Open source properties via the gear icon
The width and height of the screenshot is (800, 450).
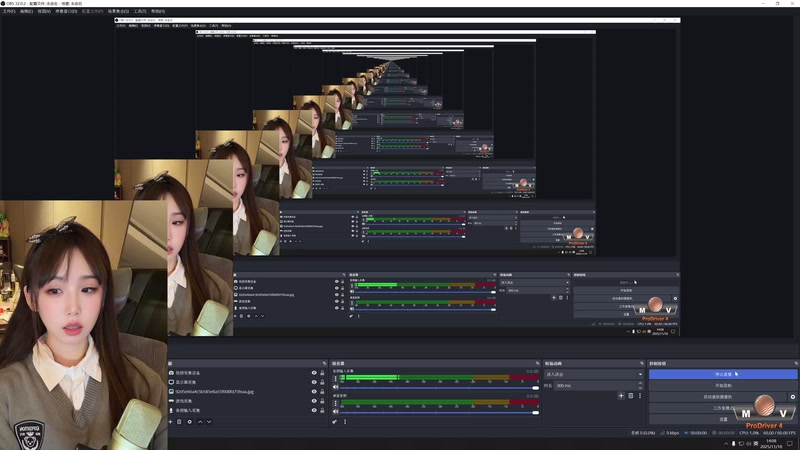tap(190, 422)
